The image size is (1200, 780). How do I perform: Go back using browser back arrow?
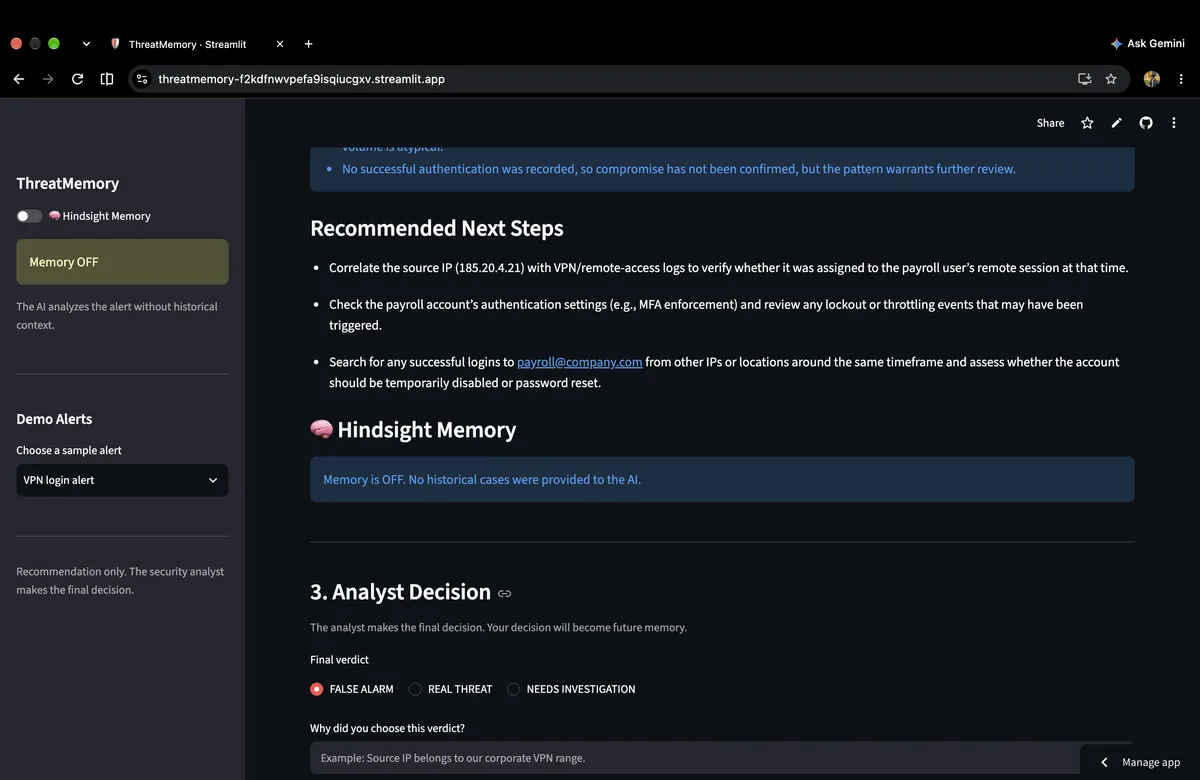click(x=18, y=79)
